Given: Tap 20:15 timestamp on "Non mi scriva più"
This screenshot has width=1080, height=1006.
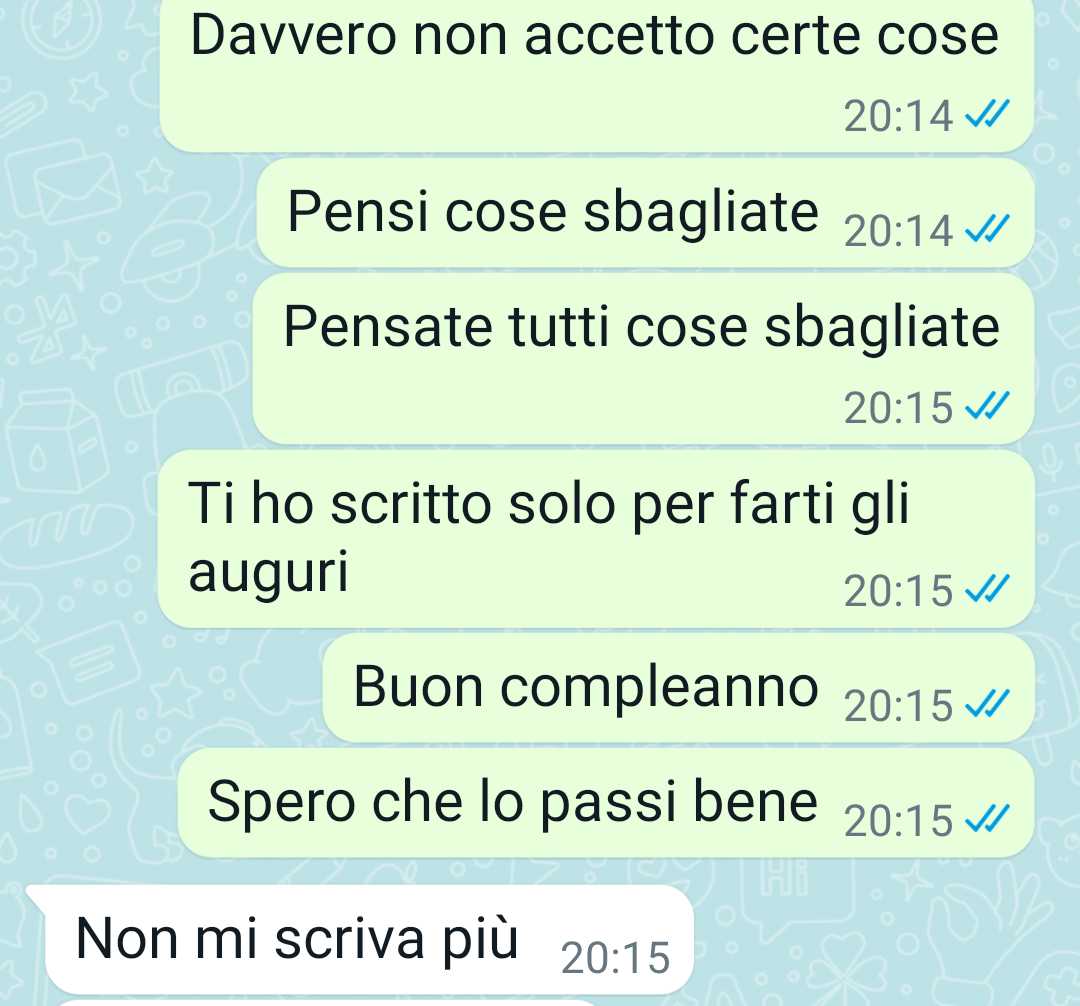Looking at the screenshot, I should (x=615, y=957).
